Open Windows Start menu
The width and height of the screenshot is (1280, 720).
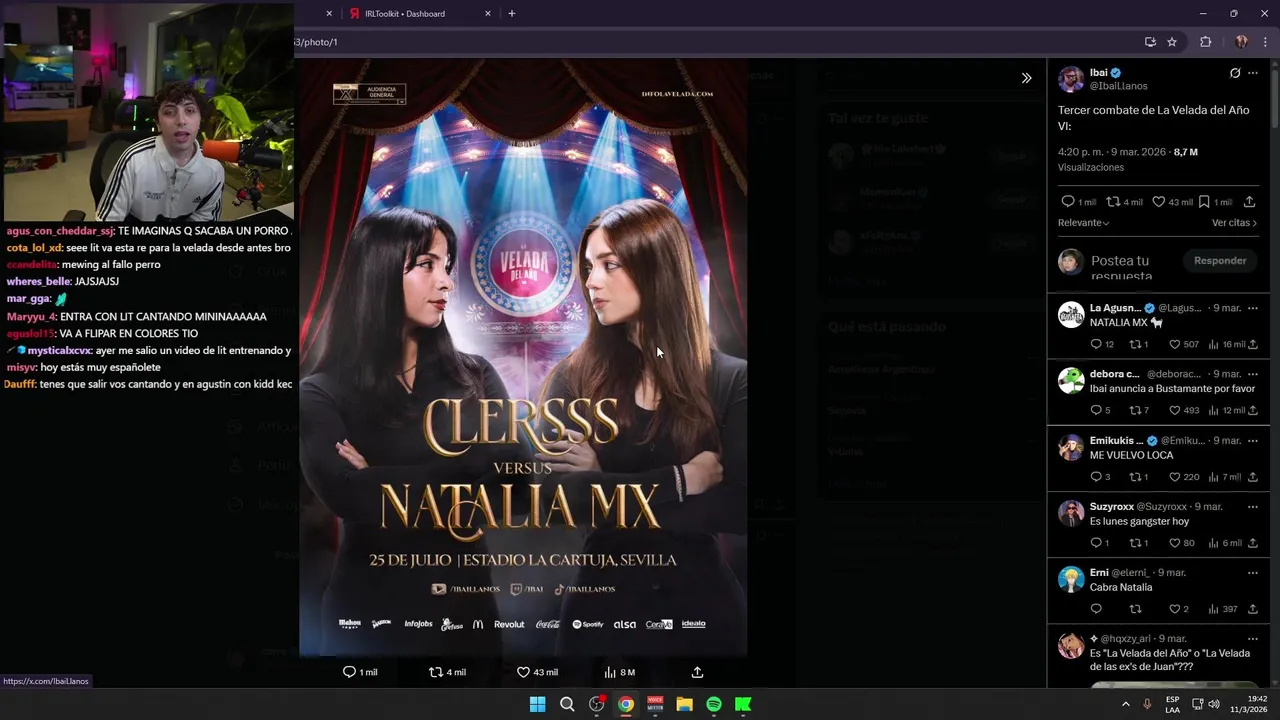(x=537, y=704)
